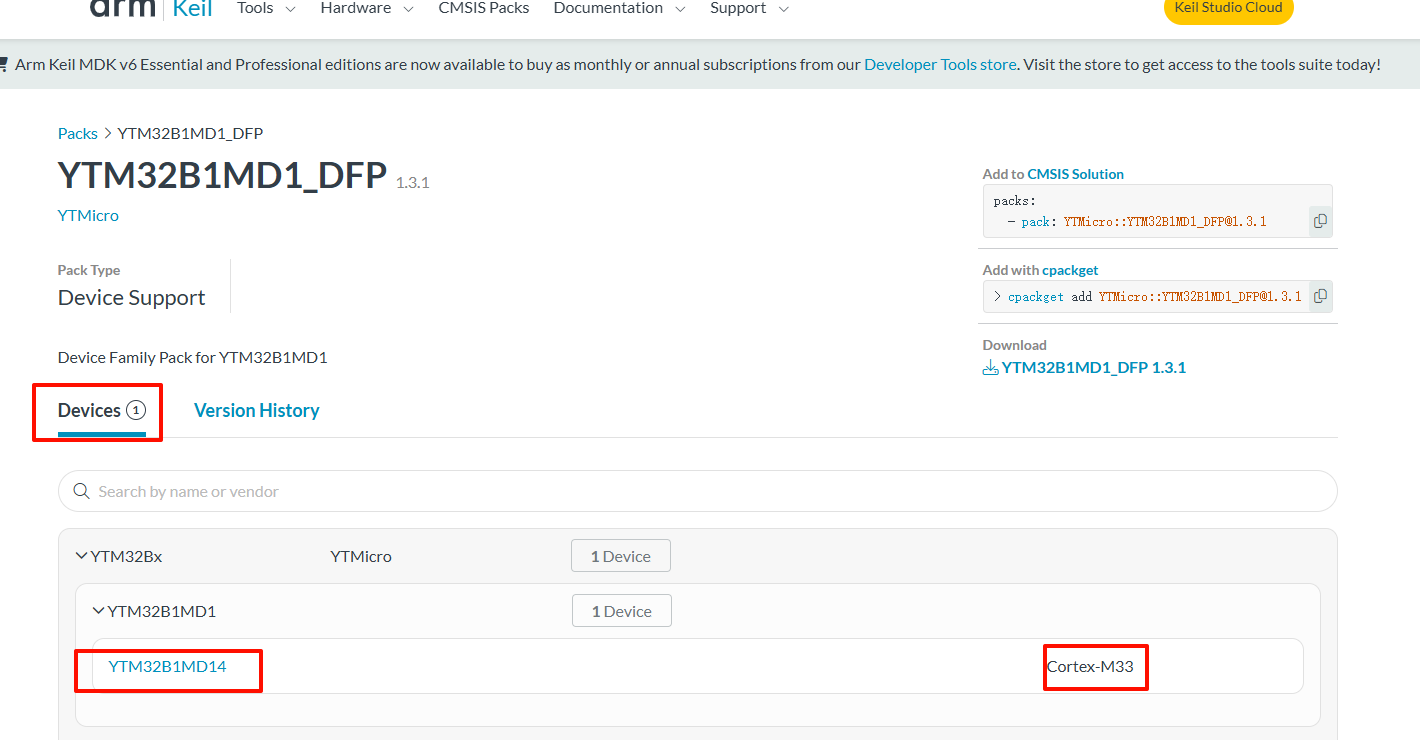The width and height of the screenshot is (1420, 740).
Task: Collapse the YTM32B1MD1 subfamily row
Action: [99, 611]
